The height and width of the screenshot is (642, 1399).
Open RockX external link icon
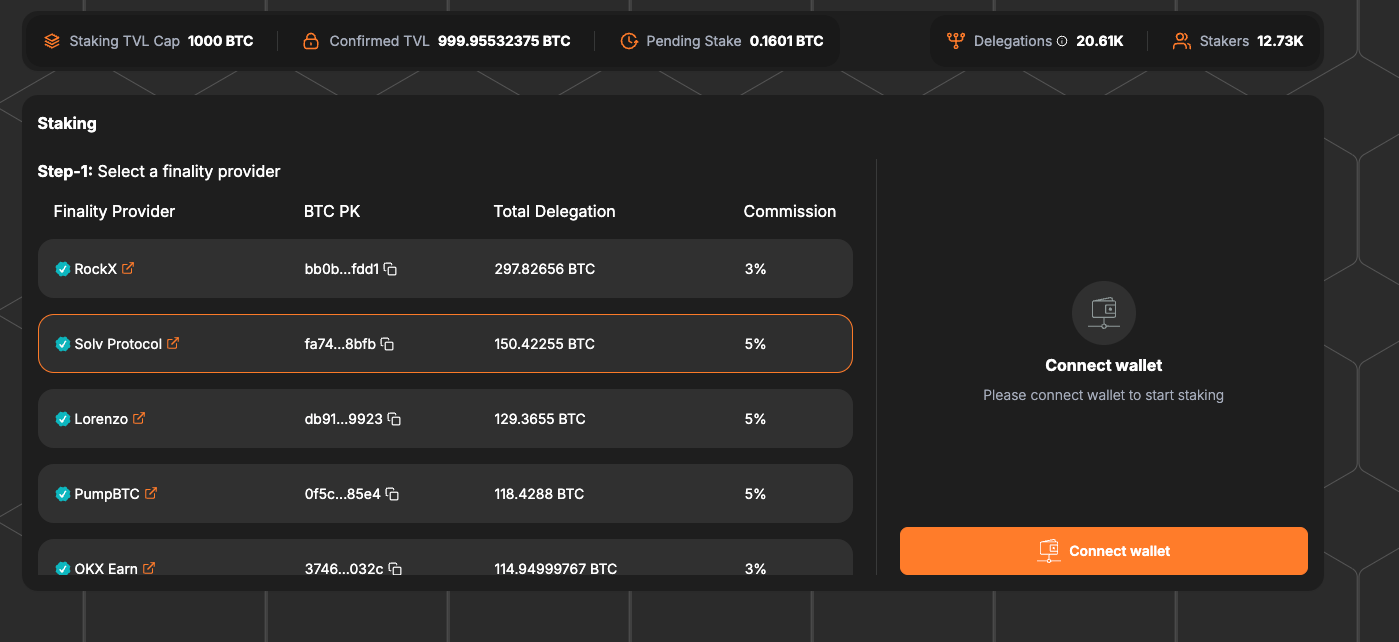coord(128,268)
